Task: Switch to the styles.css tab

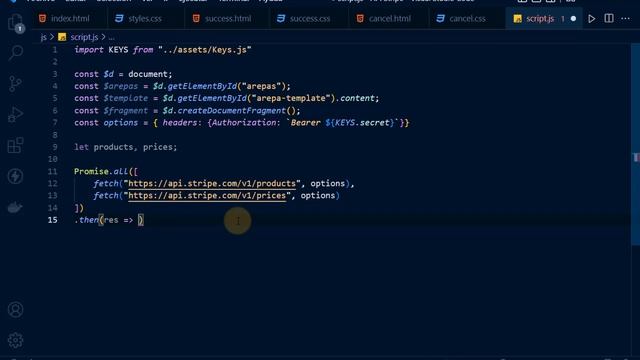Action: click(144, 19)
